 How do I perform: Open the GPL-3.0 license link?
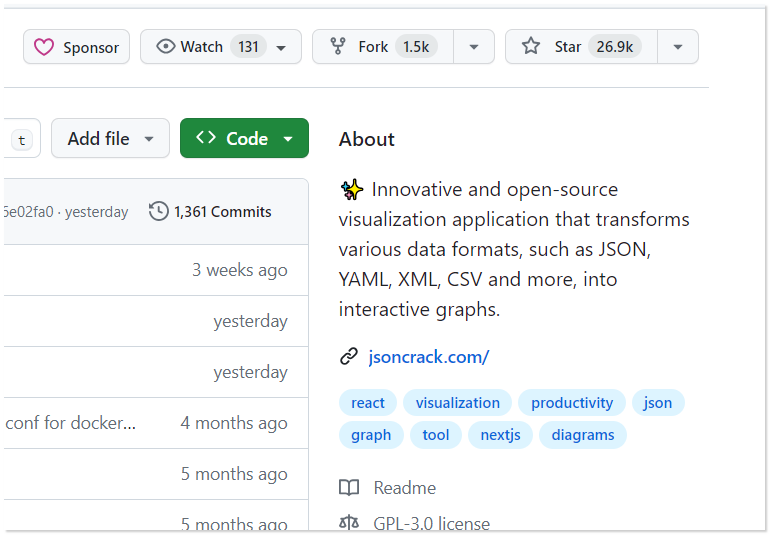tap(431, 523)
